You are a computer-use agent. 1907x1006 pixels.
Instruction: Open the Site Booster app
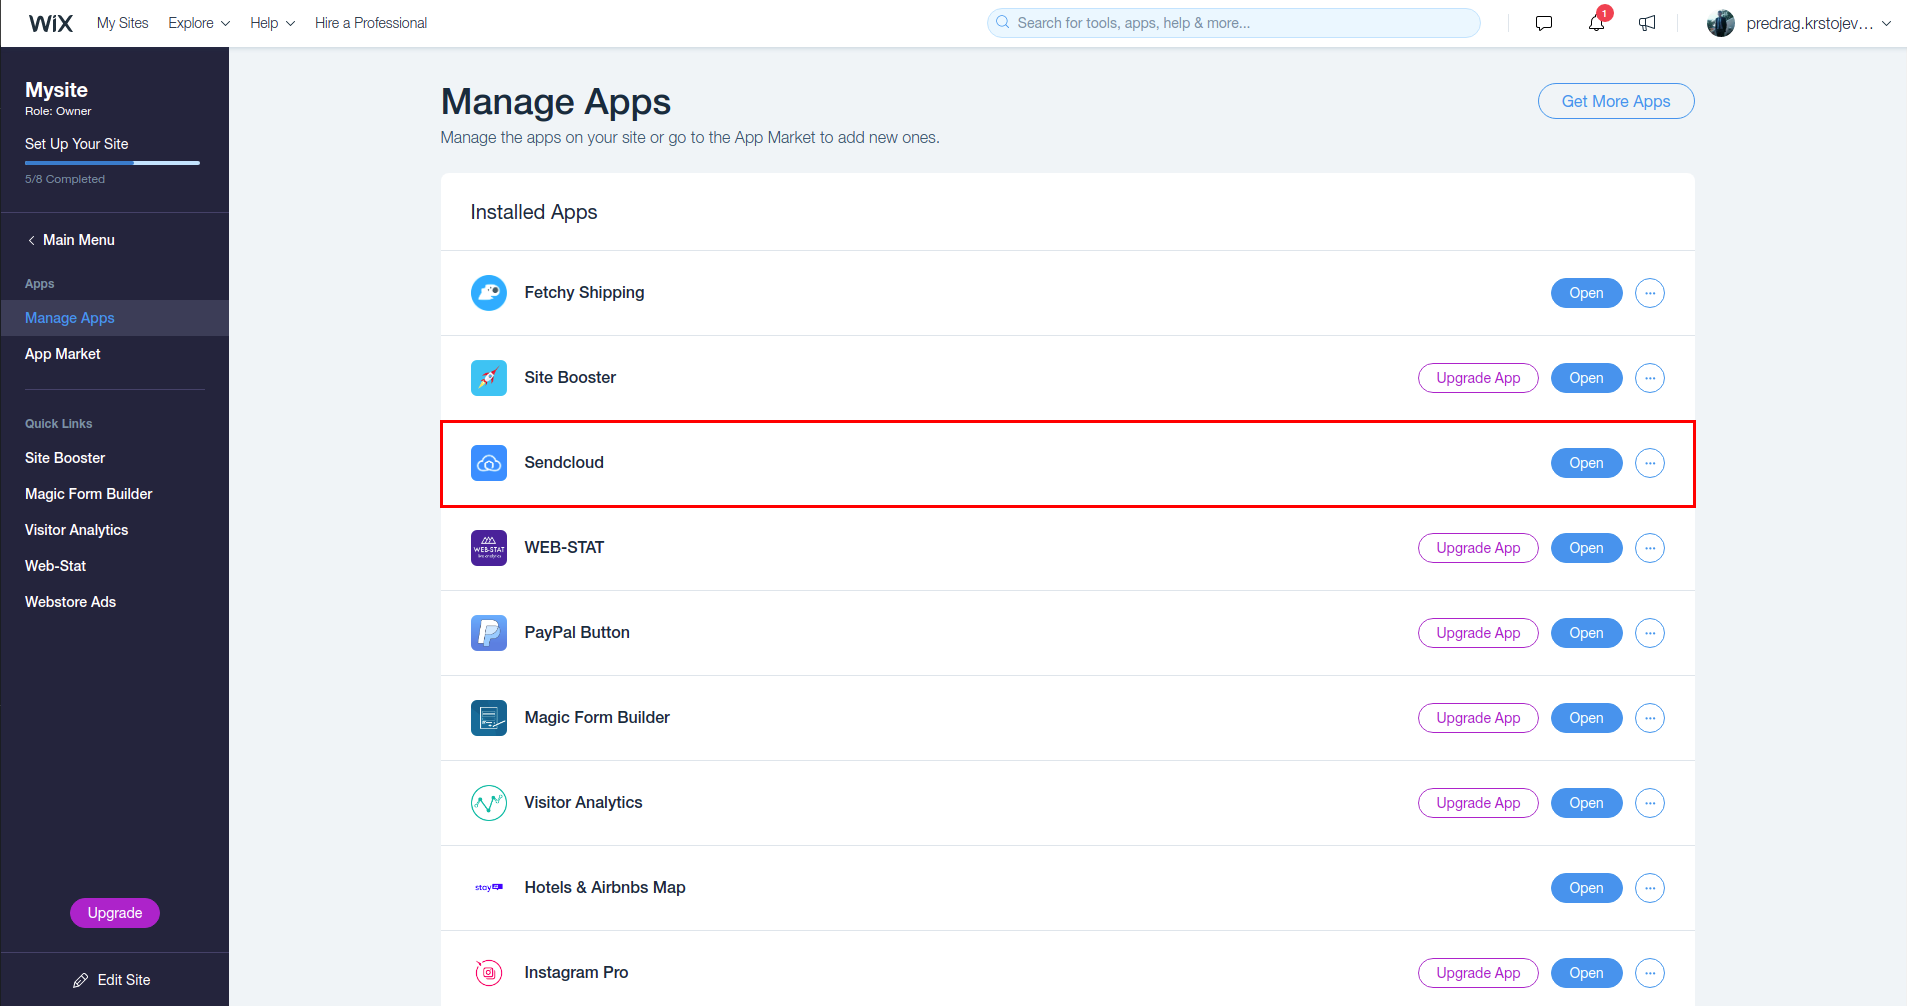click(x=1586, y=378)
